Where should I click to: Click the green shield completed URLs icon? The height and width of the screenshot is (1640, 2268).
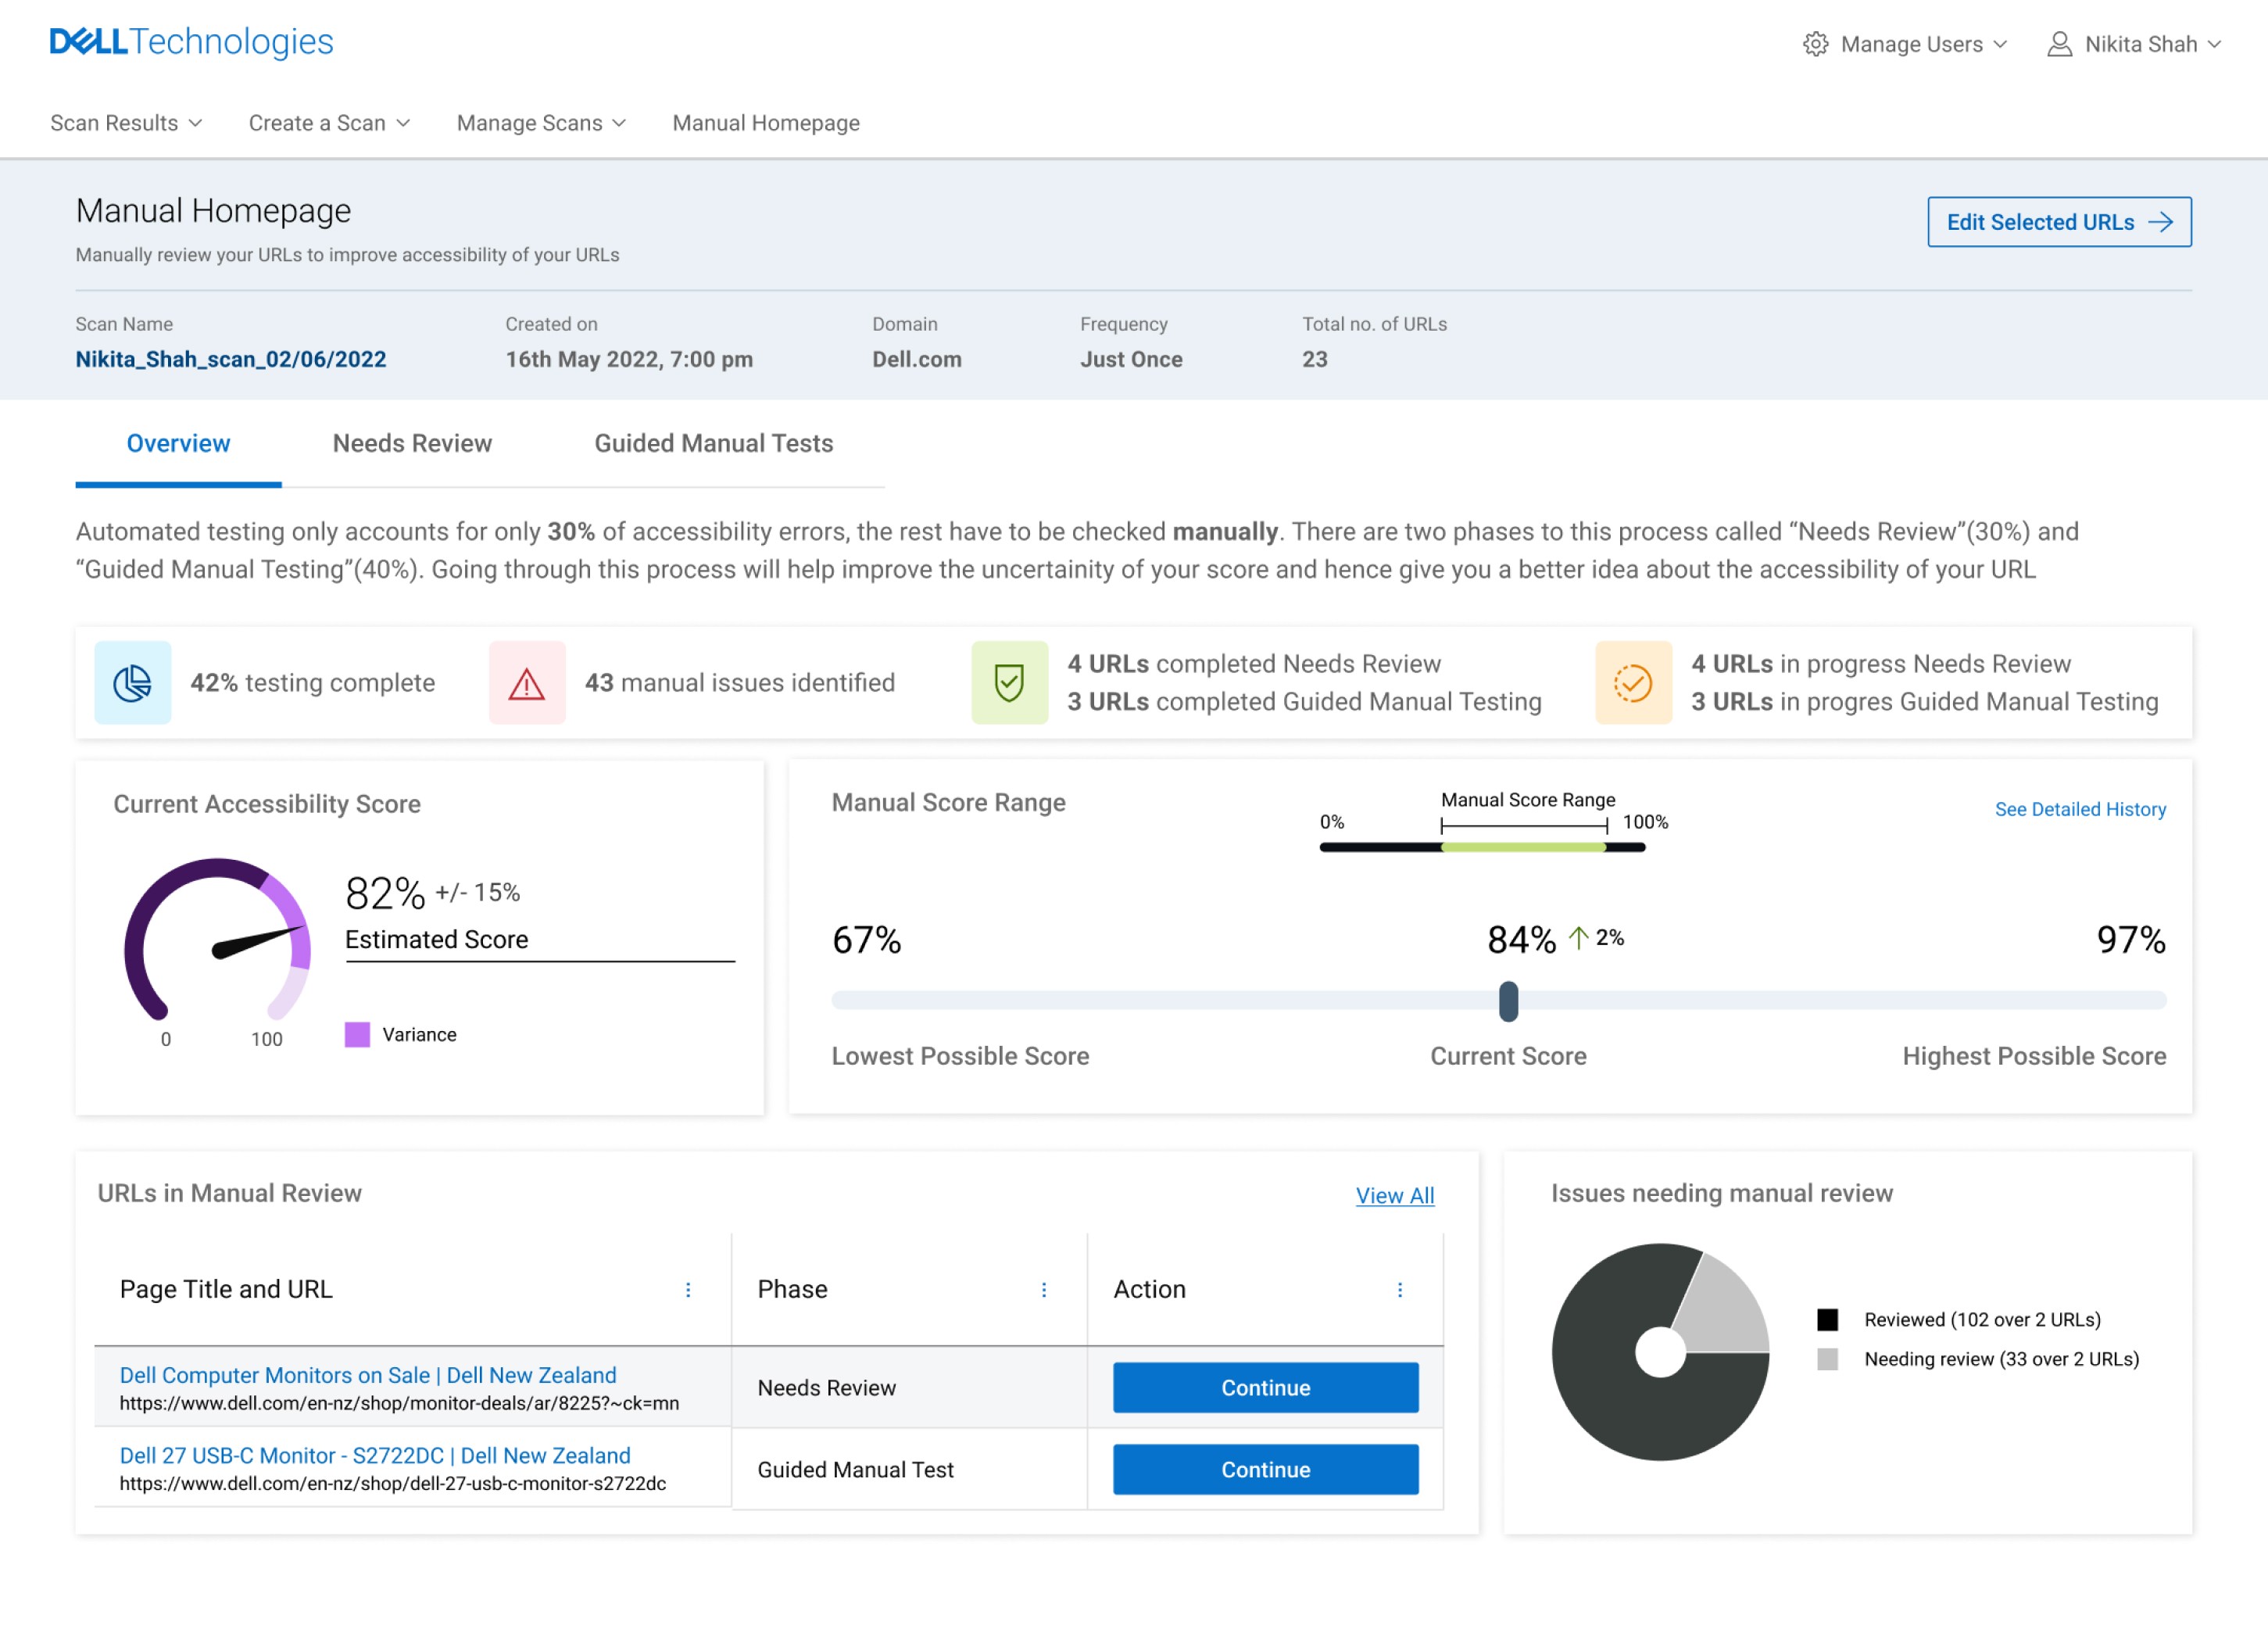click(1009, 683)
